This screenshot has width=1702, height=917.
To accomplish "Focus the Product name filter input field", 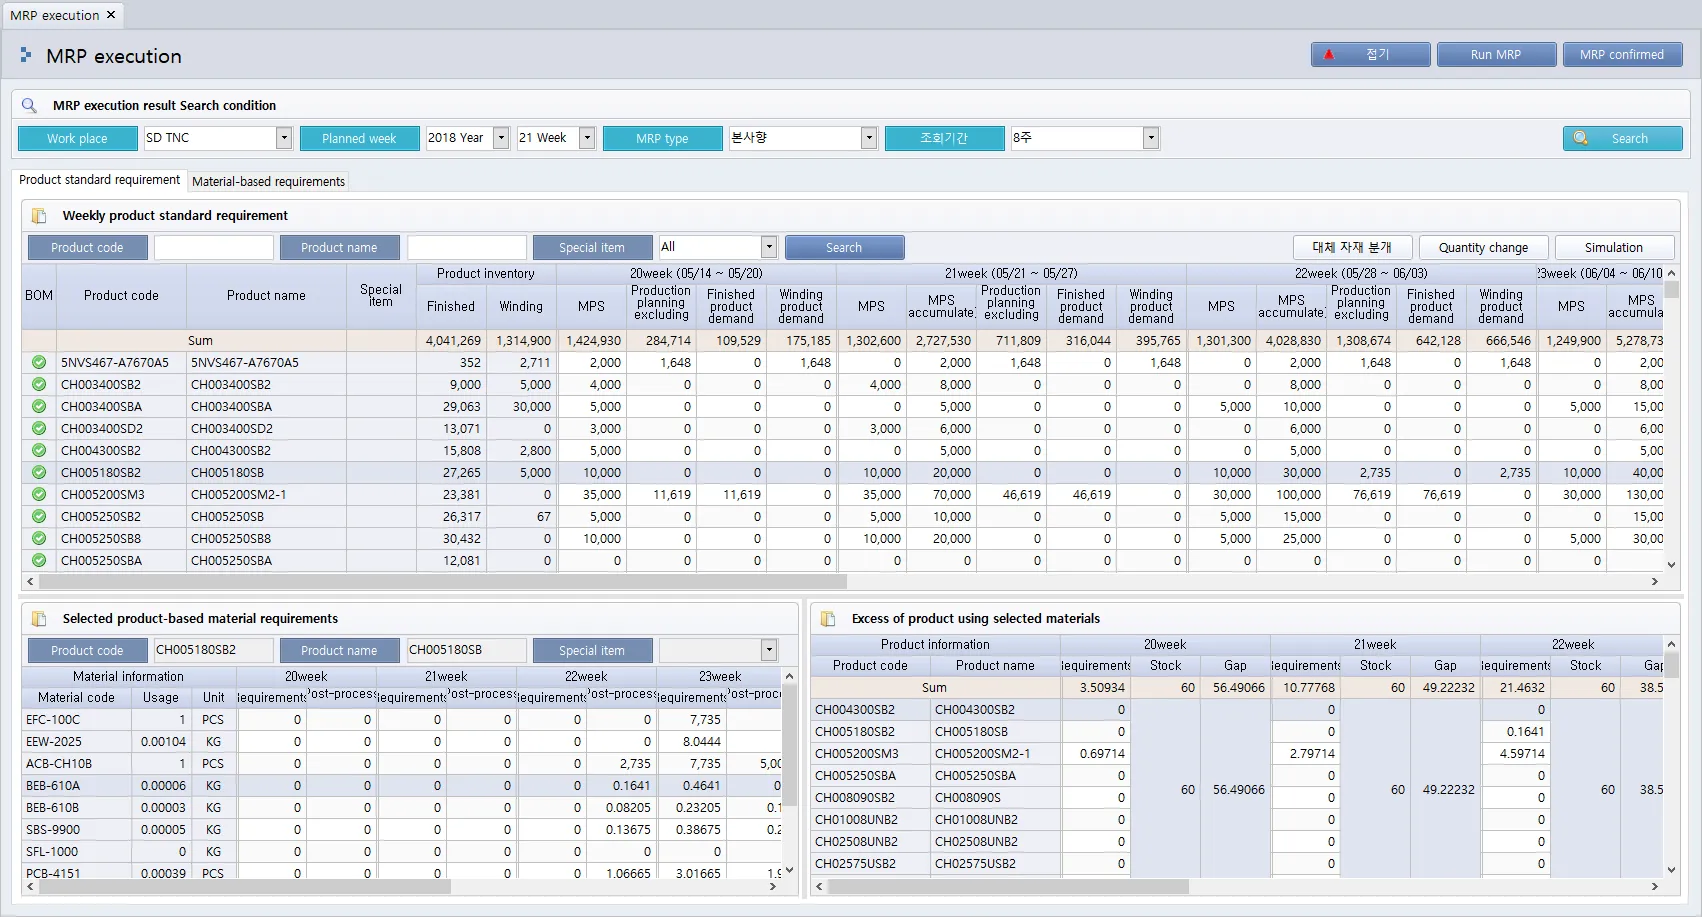I will (x=467, y=247).
